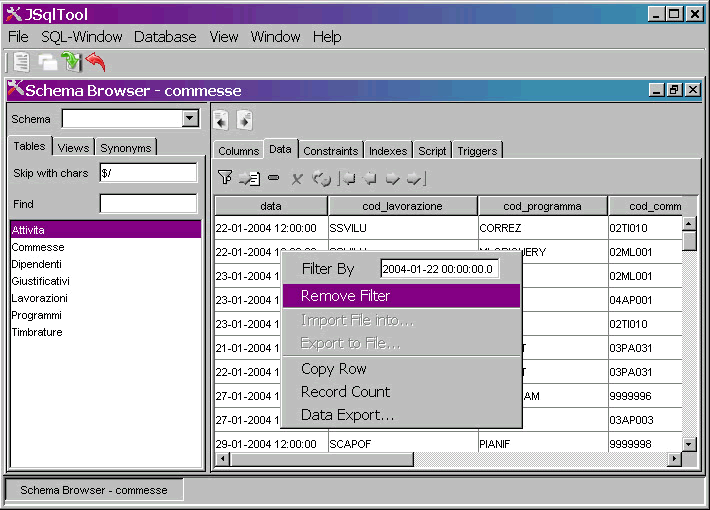The width and height of the screenshot is (710, 510).
Task: Click the previous table page-arrow icon
Action: click(x=221, y=120)
